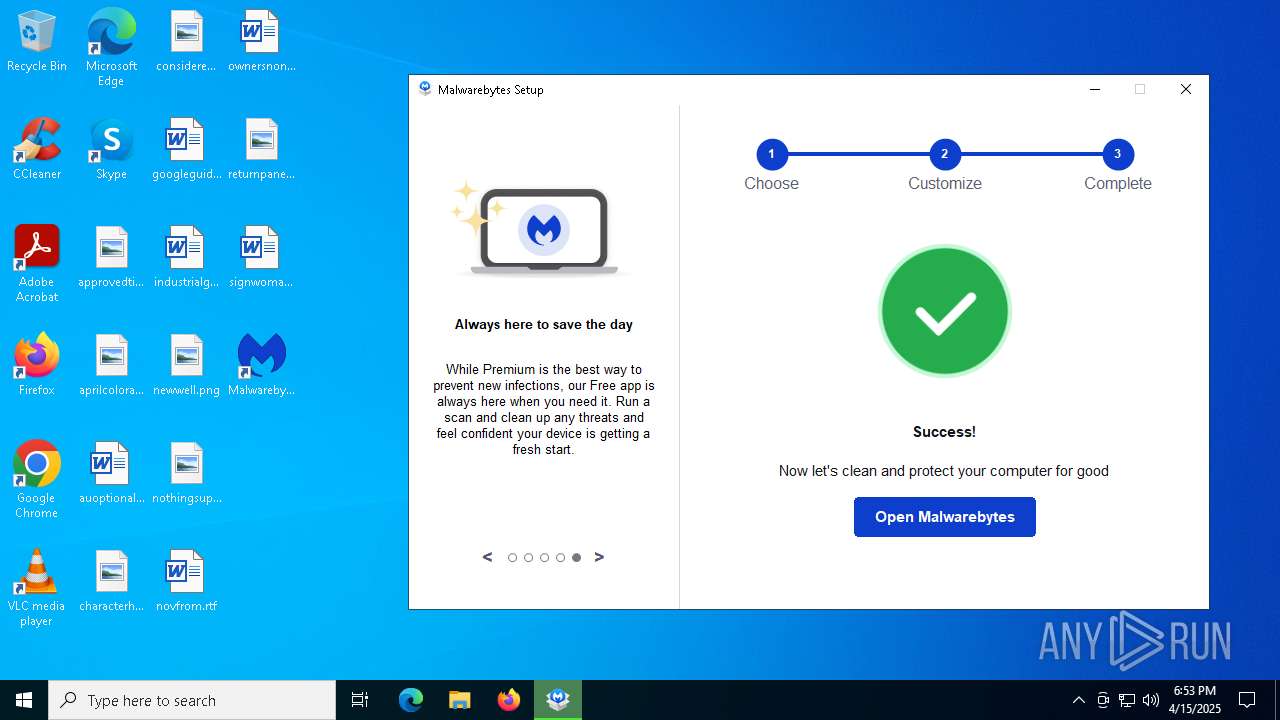
Task: Open the volume control tray icon
Action: (1150, 700)
